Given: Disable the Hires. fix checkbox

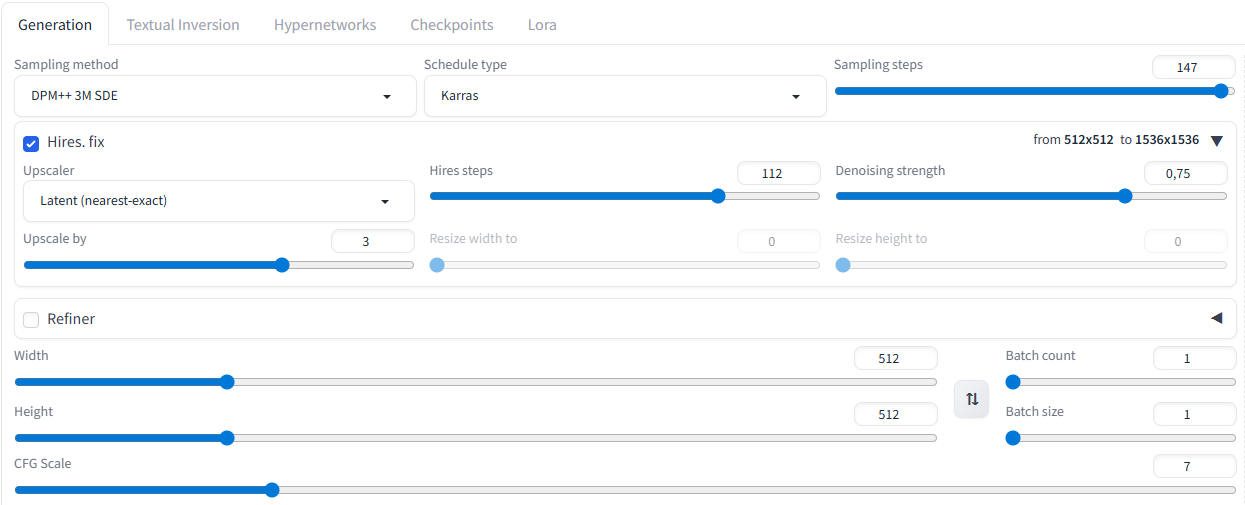Looking at the screenshot, I should click(x=31, y=143).
